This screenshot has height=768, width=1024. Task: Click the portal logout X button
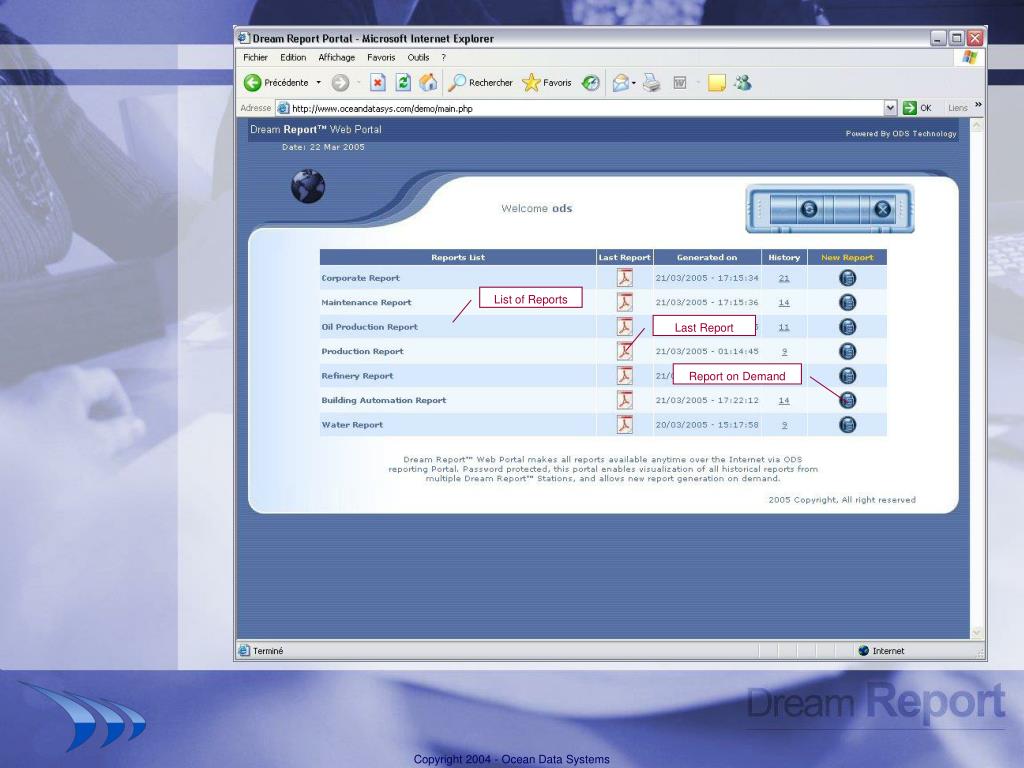coord(882,209)
